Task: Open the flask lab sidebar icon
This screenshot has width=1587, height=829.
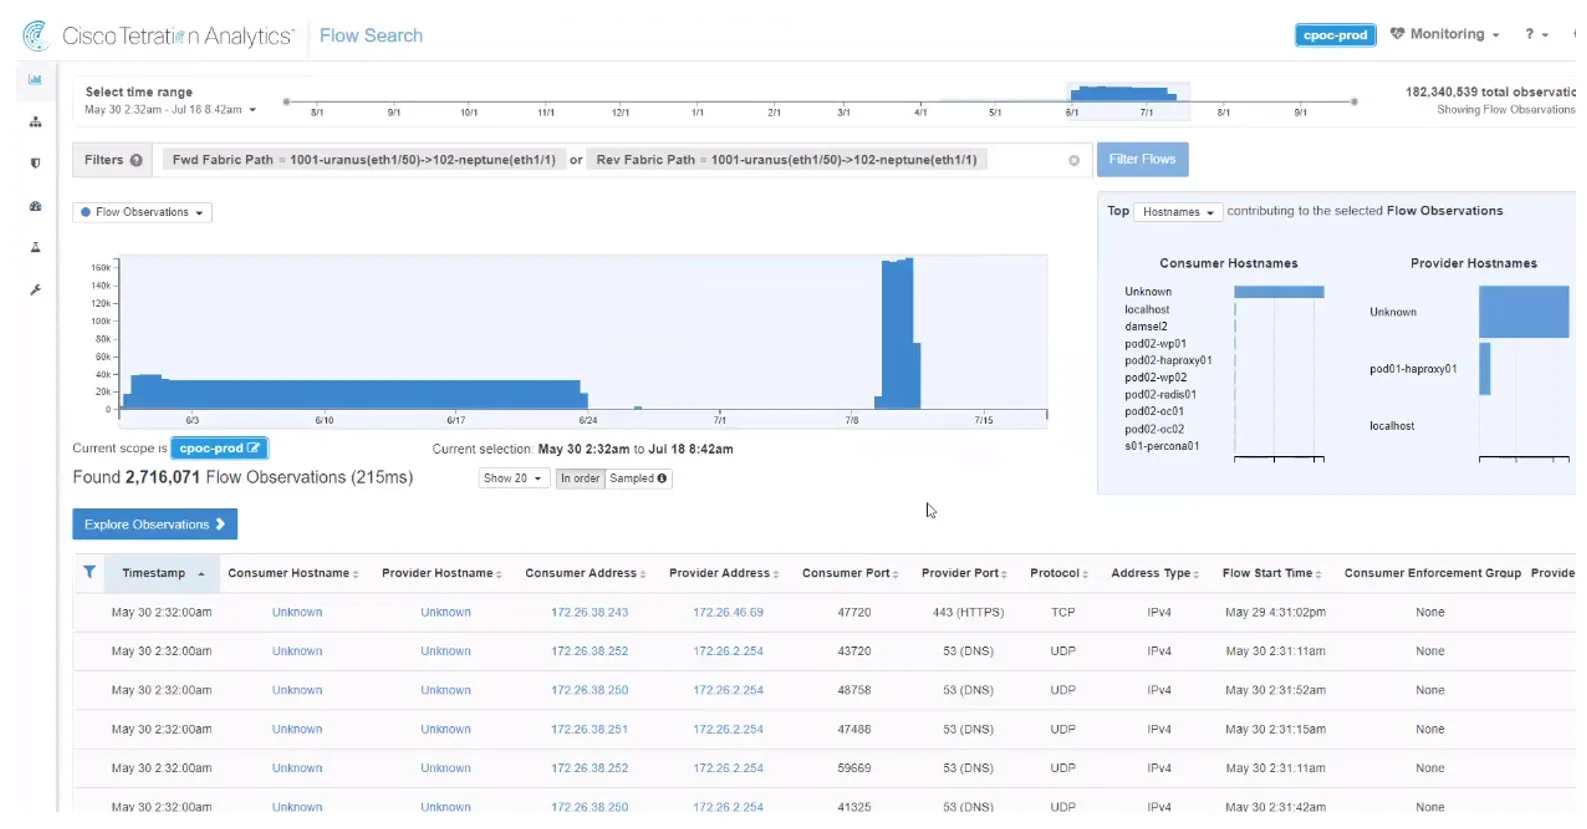Action: (x=35, y=247)
